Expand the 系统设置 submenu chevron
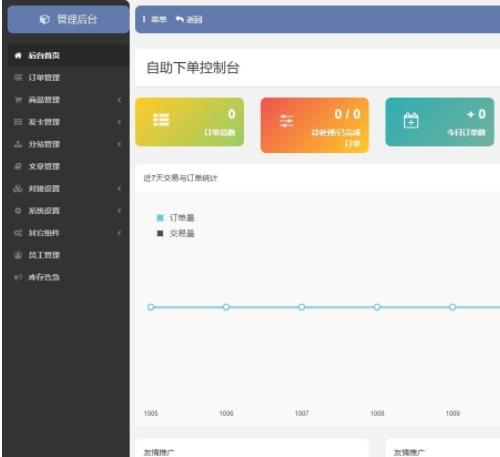The width and height of the screenshot is (500, 457). (119, 211)
